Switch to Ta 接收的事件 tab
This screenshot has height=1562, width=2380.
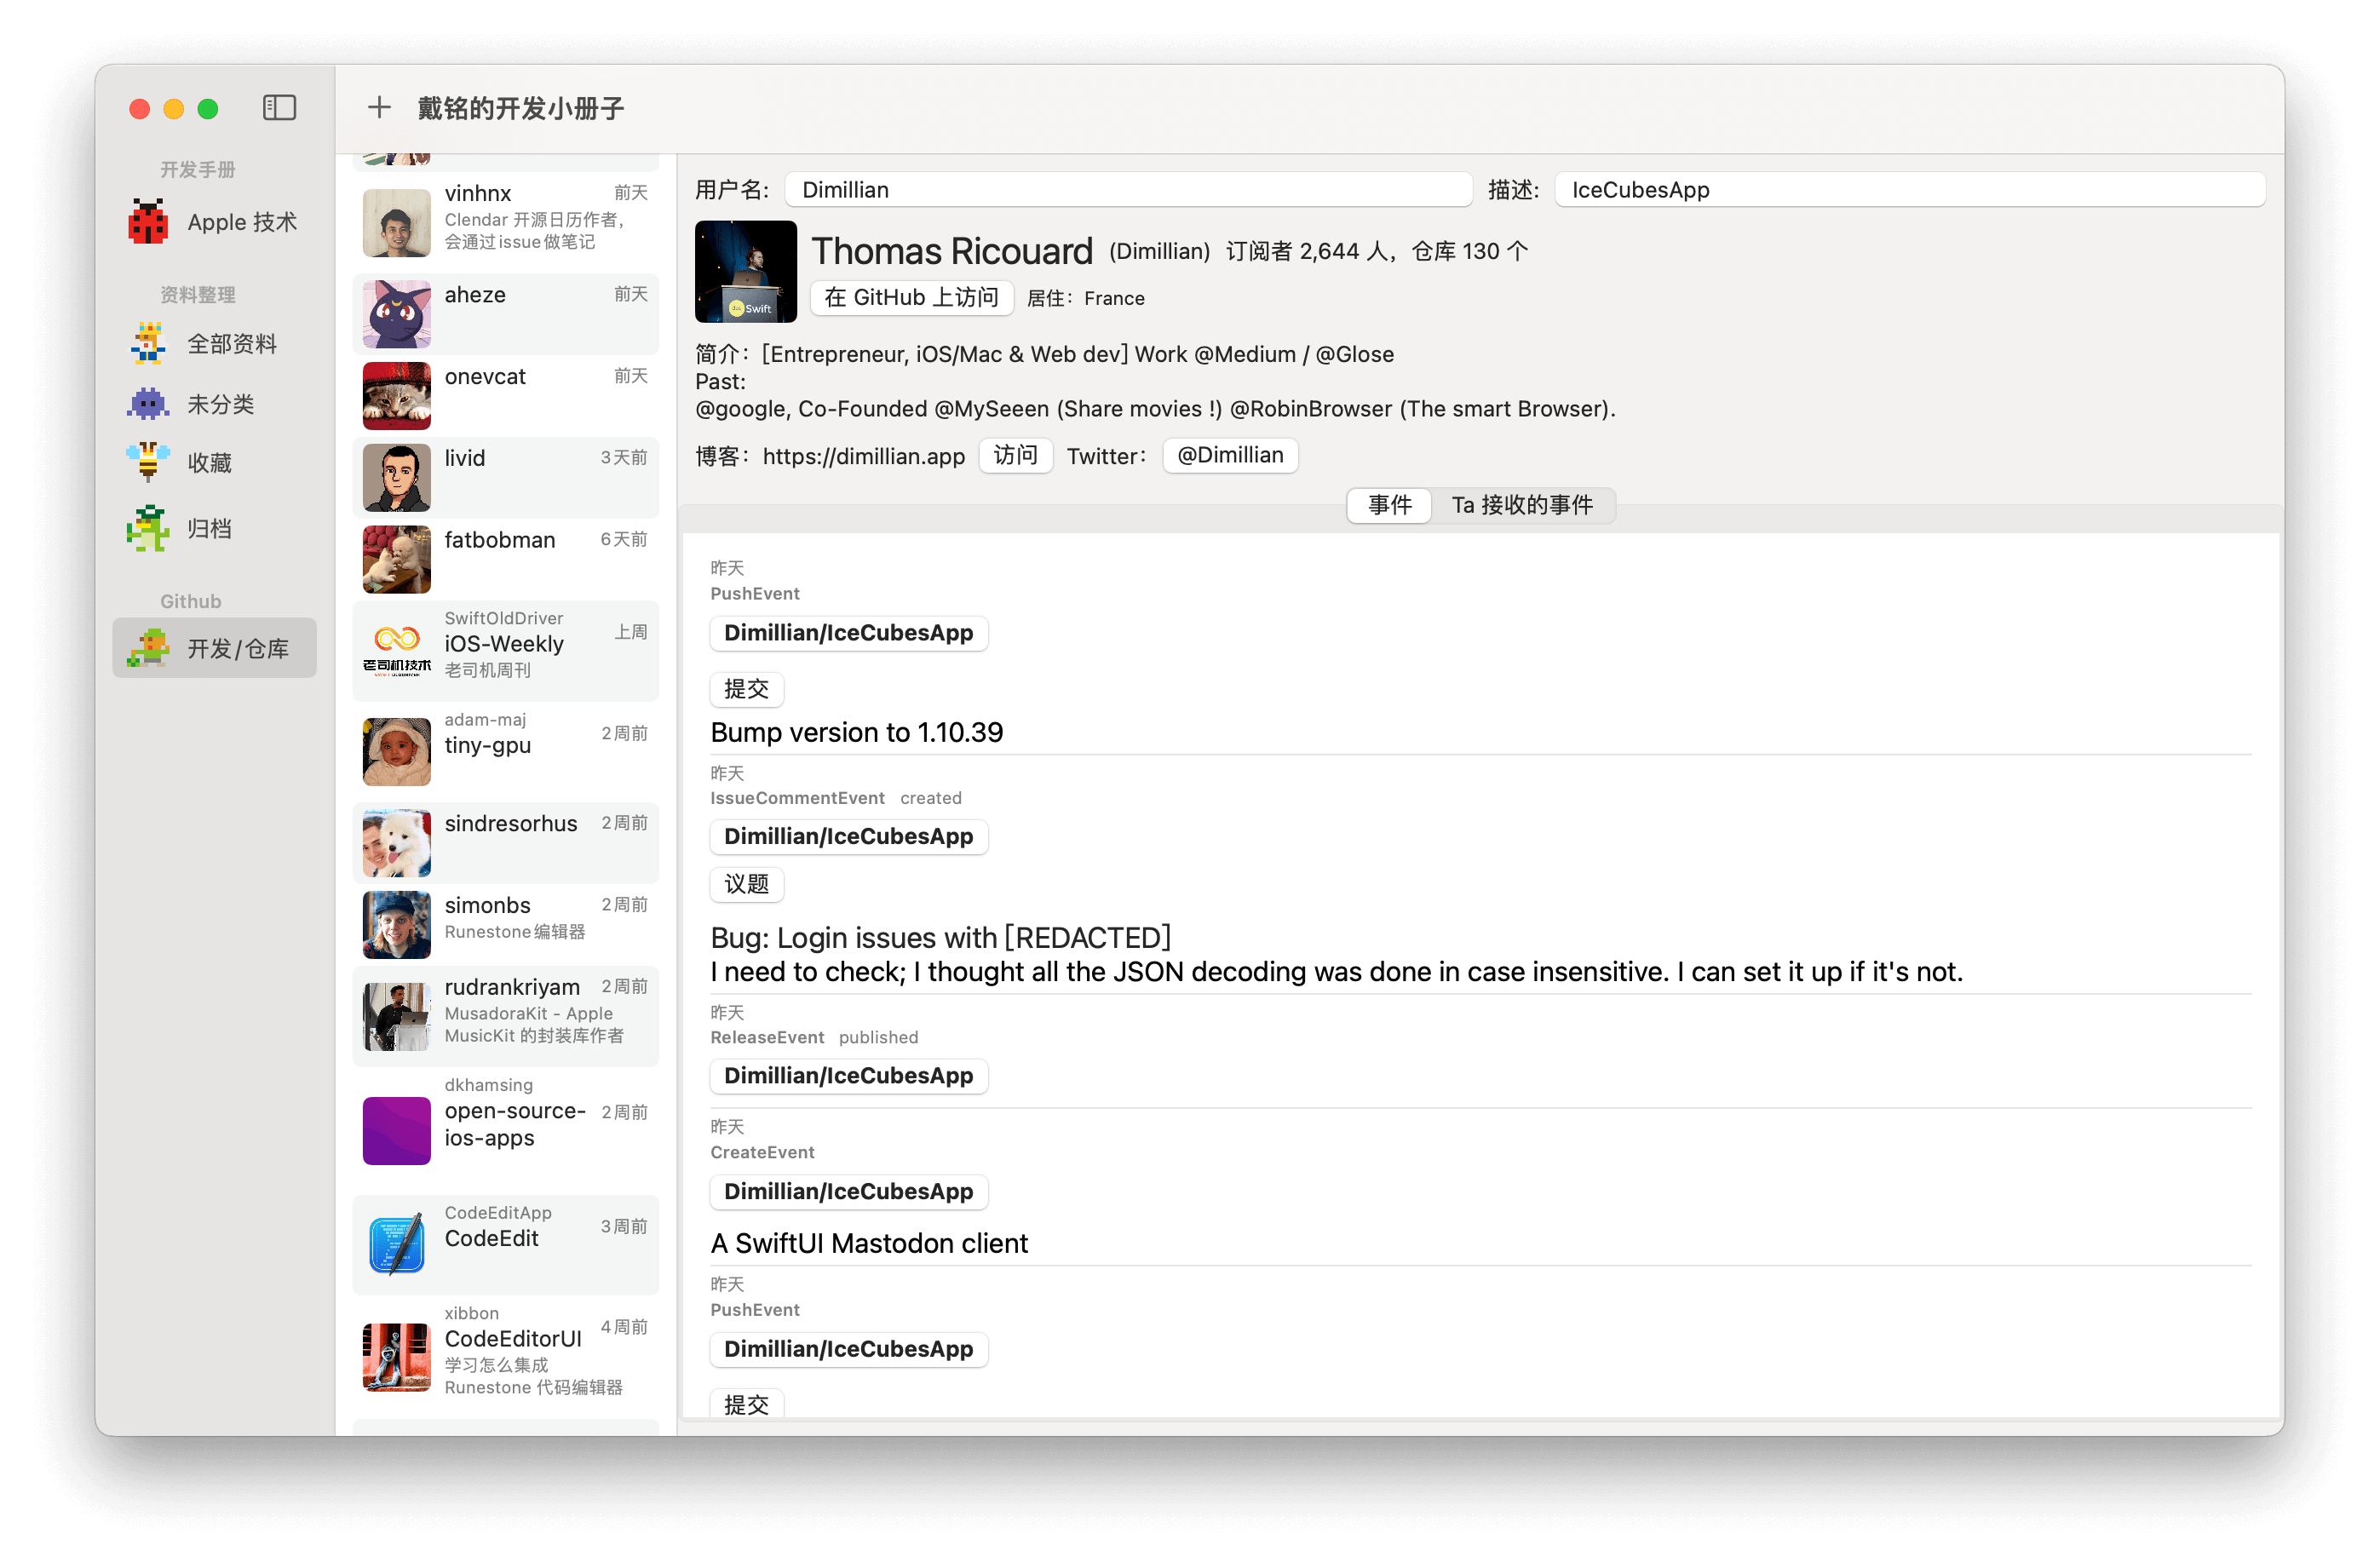[x=1522, y=505]
